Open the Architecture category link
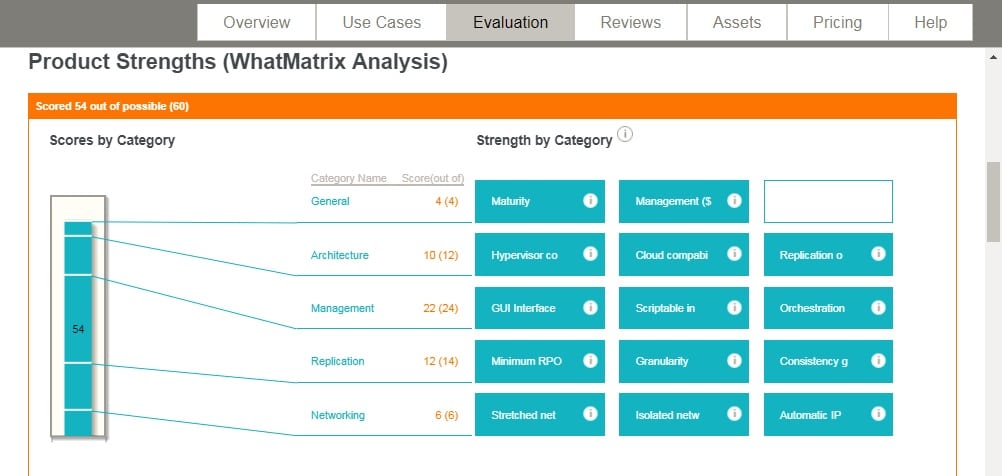 tap(339, 255)
